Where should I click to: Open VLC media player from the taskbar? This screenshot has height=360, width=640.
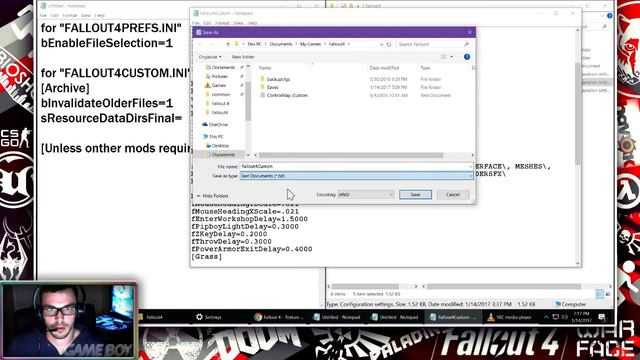click(x=510, y=317)
